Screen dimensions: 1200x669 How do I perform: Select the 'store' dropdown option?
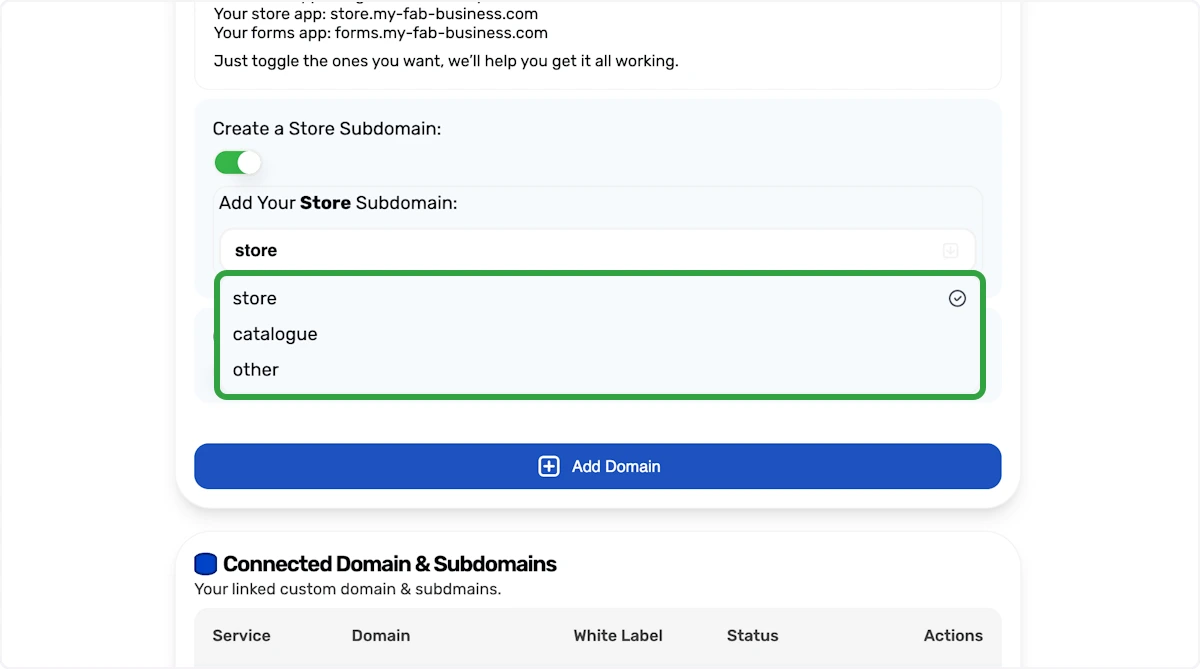pyautogui.click(x=599, y=298)
